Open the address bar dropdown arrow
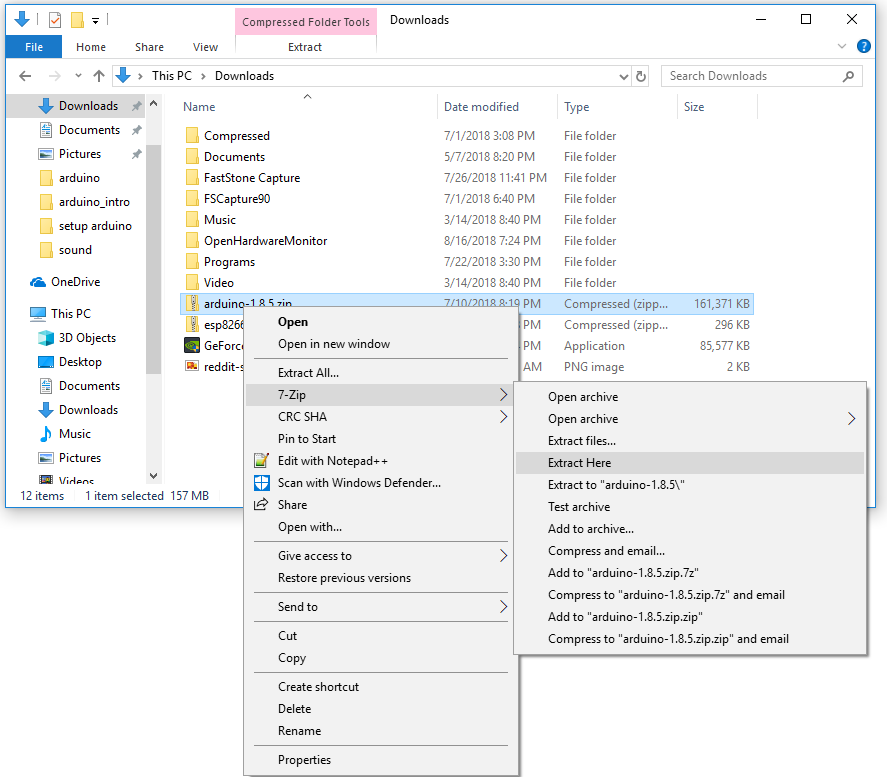887x777 pixels. pos(623,75)
